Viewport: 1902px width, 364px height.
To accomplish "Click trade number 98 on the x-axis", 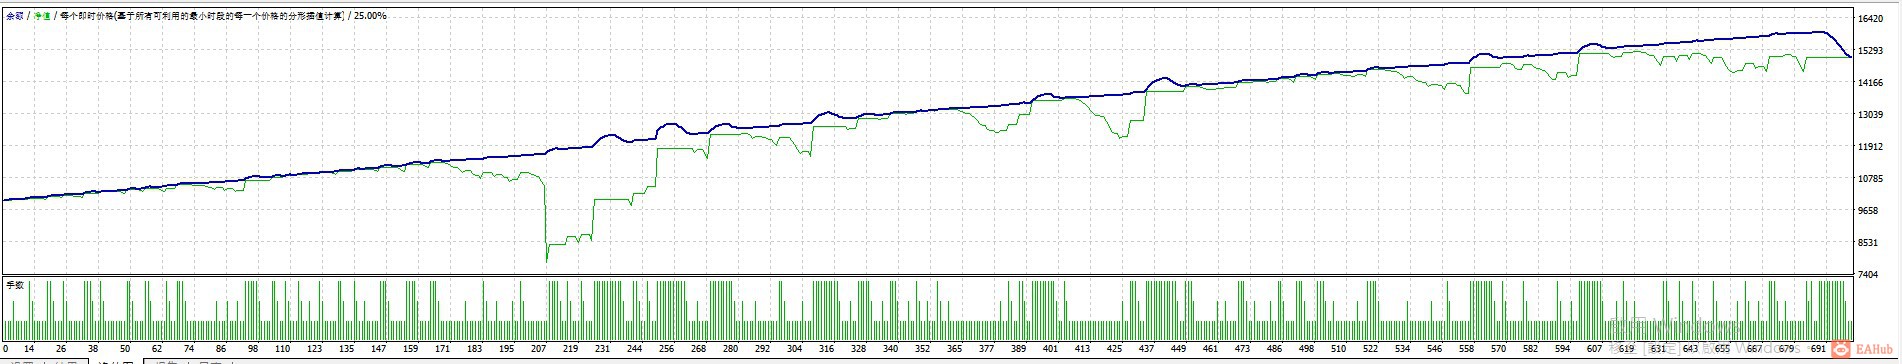I will (x=253, y=349).
